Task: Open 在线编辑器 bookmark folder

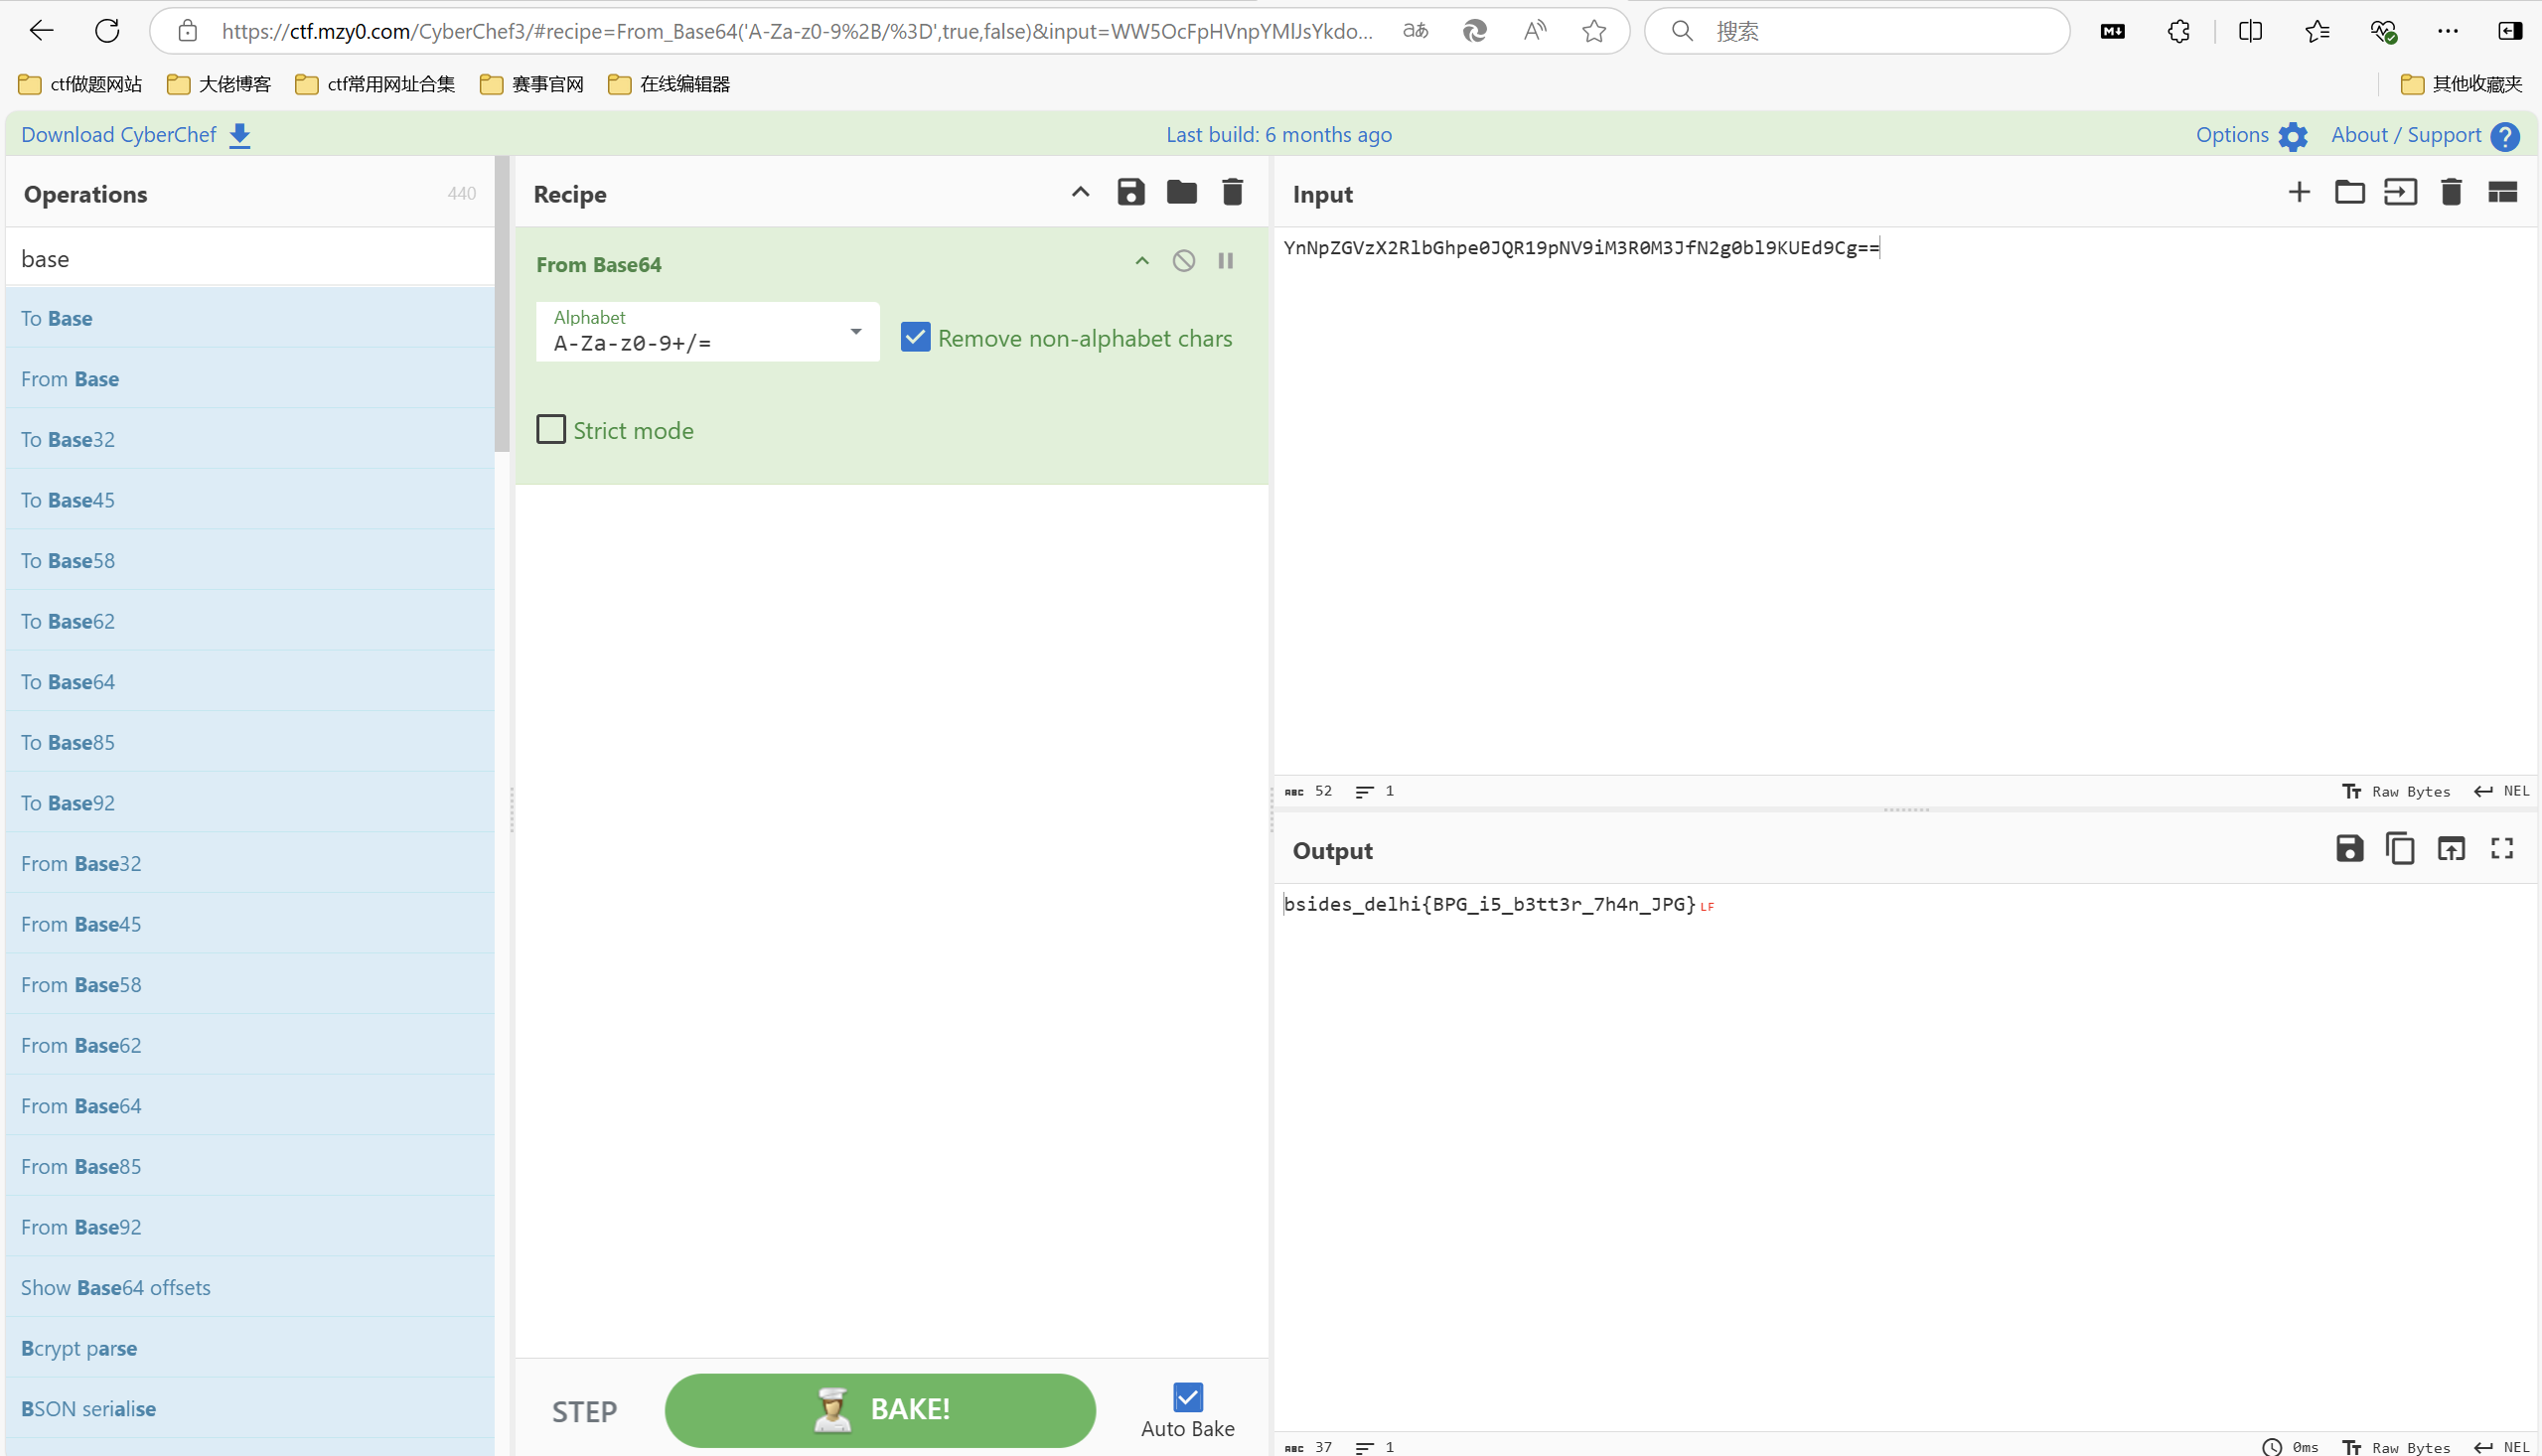Action: pyautogui.click(x=668, y=84)
